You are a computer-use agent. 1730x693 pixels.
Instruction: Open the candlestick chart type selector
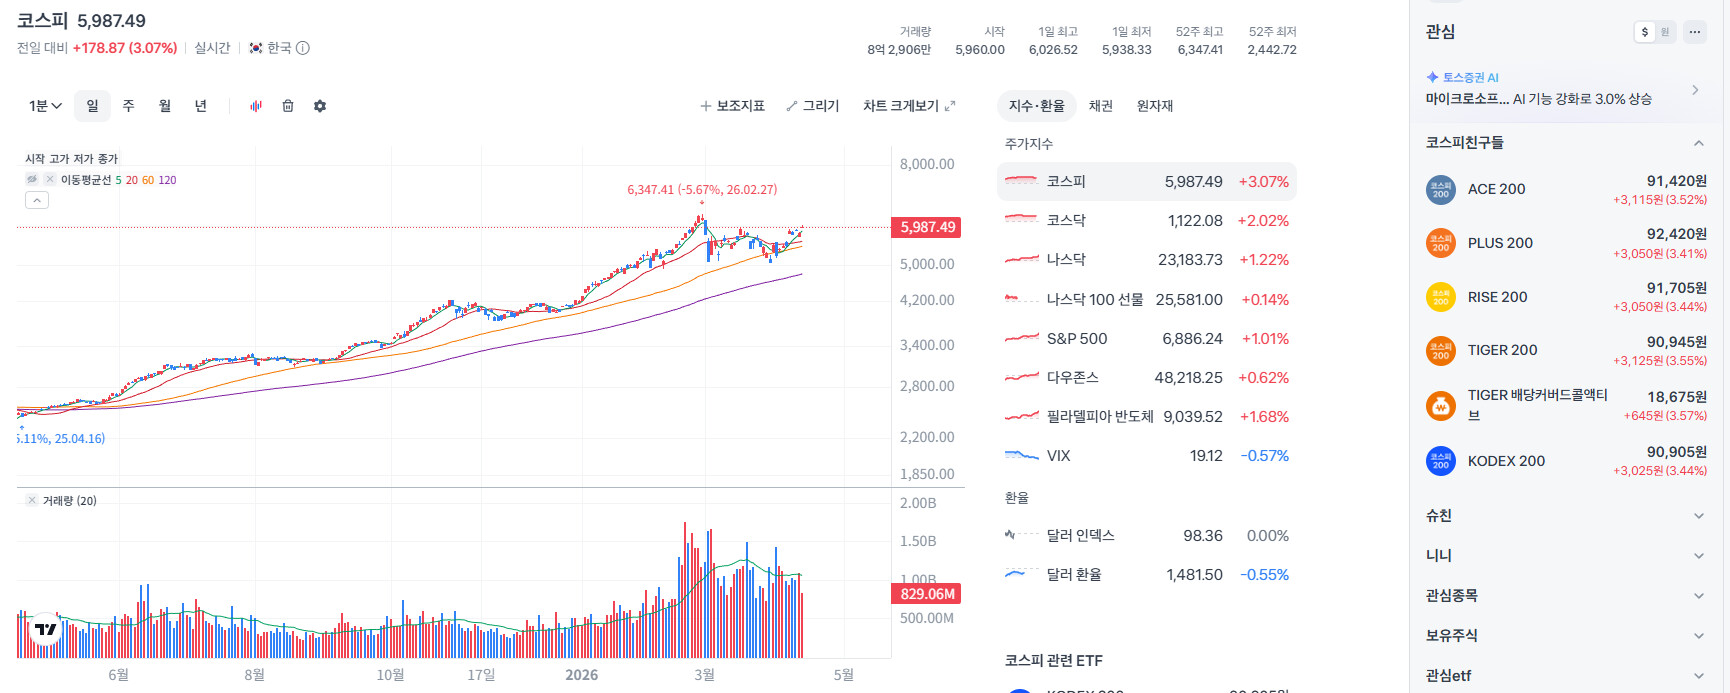pyautogui.click(x=256, y=106)
